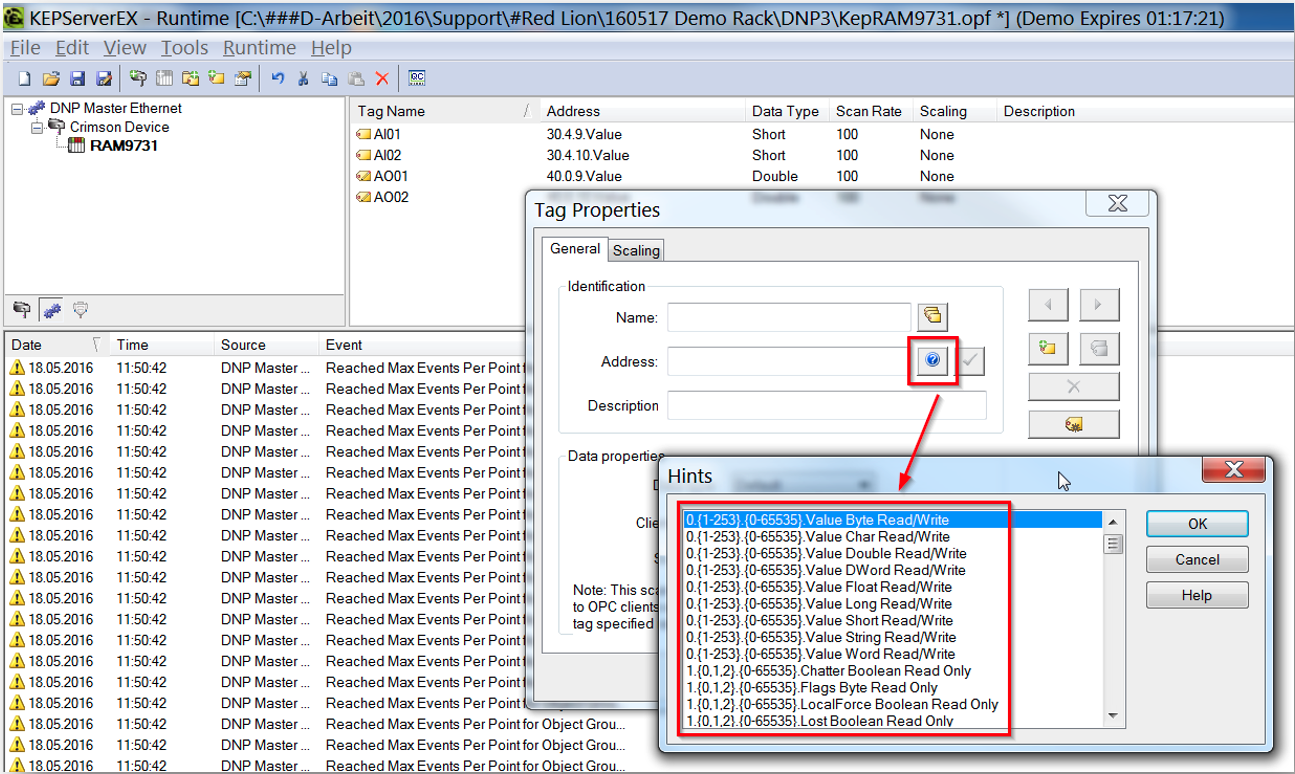Click Cancel in the Hints dialog
1295x774 pixels.
pos(1197,559)
